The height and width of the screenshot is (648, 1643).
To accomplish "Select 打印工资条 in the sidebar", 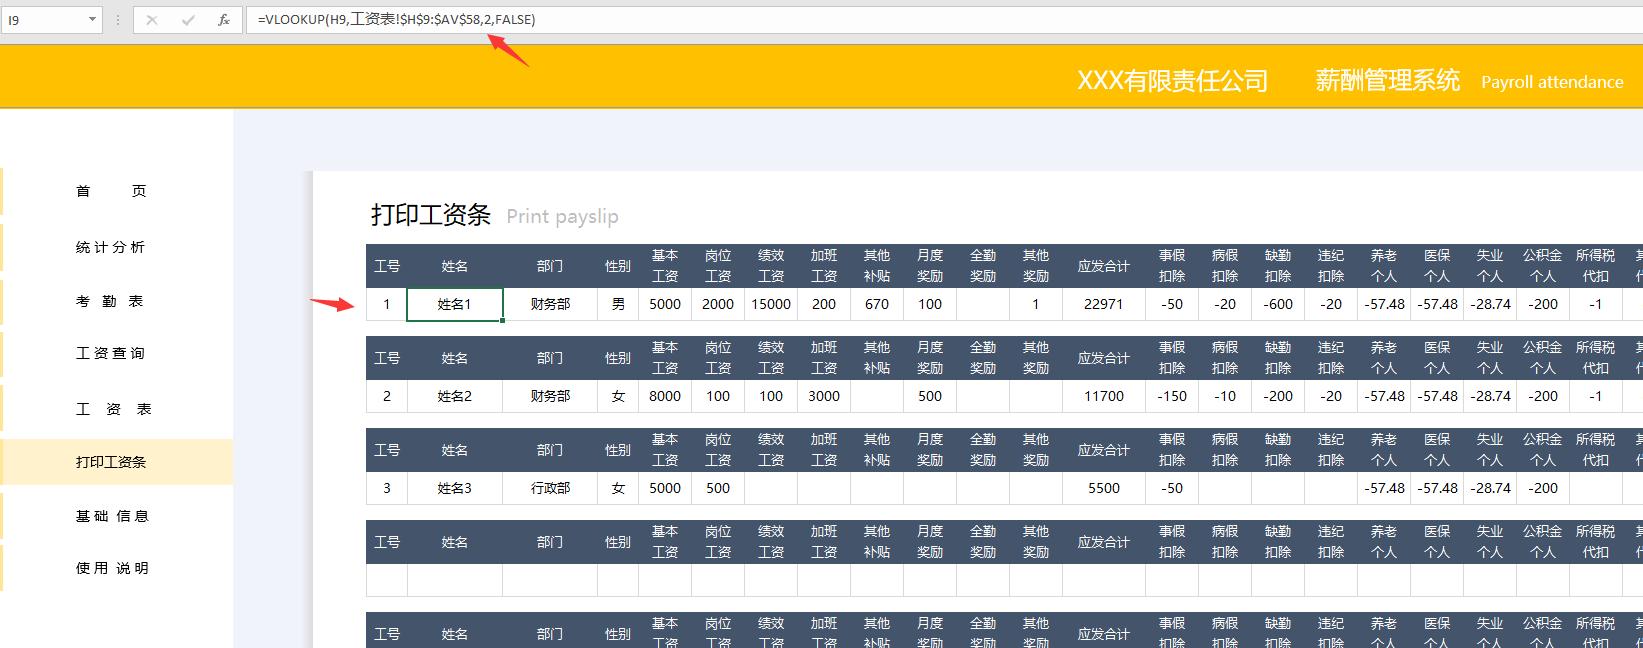I will point(117,462).
